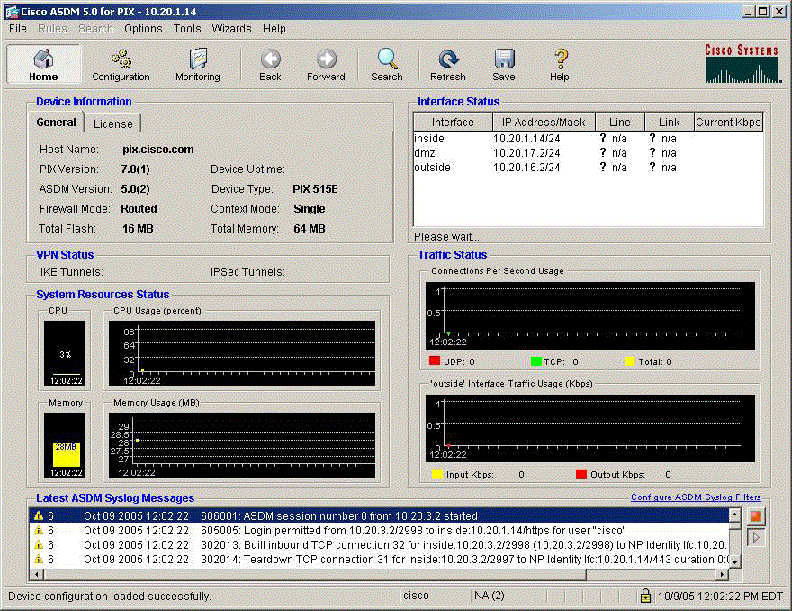
Task: Click the padlock icon in status bar
Action: 646,596
